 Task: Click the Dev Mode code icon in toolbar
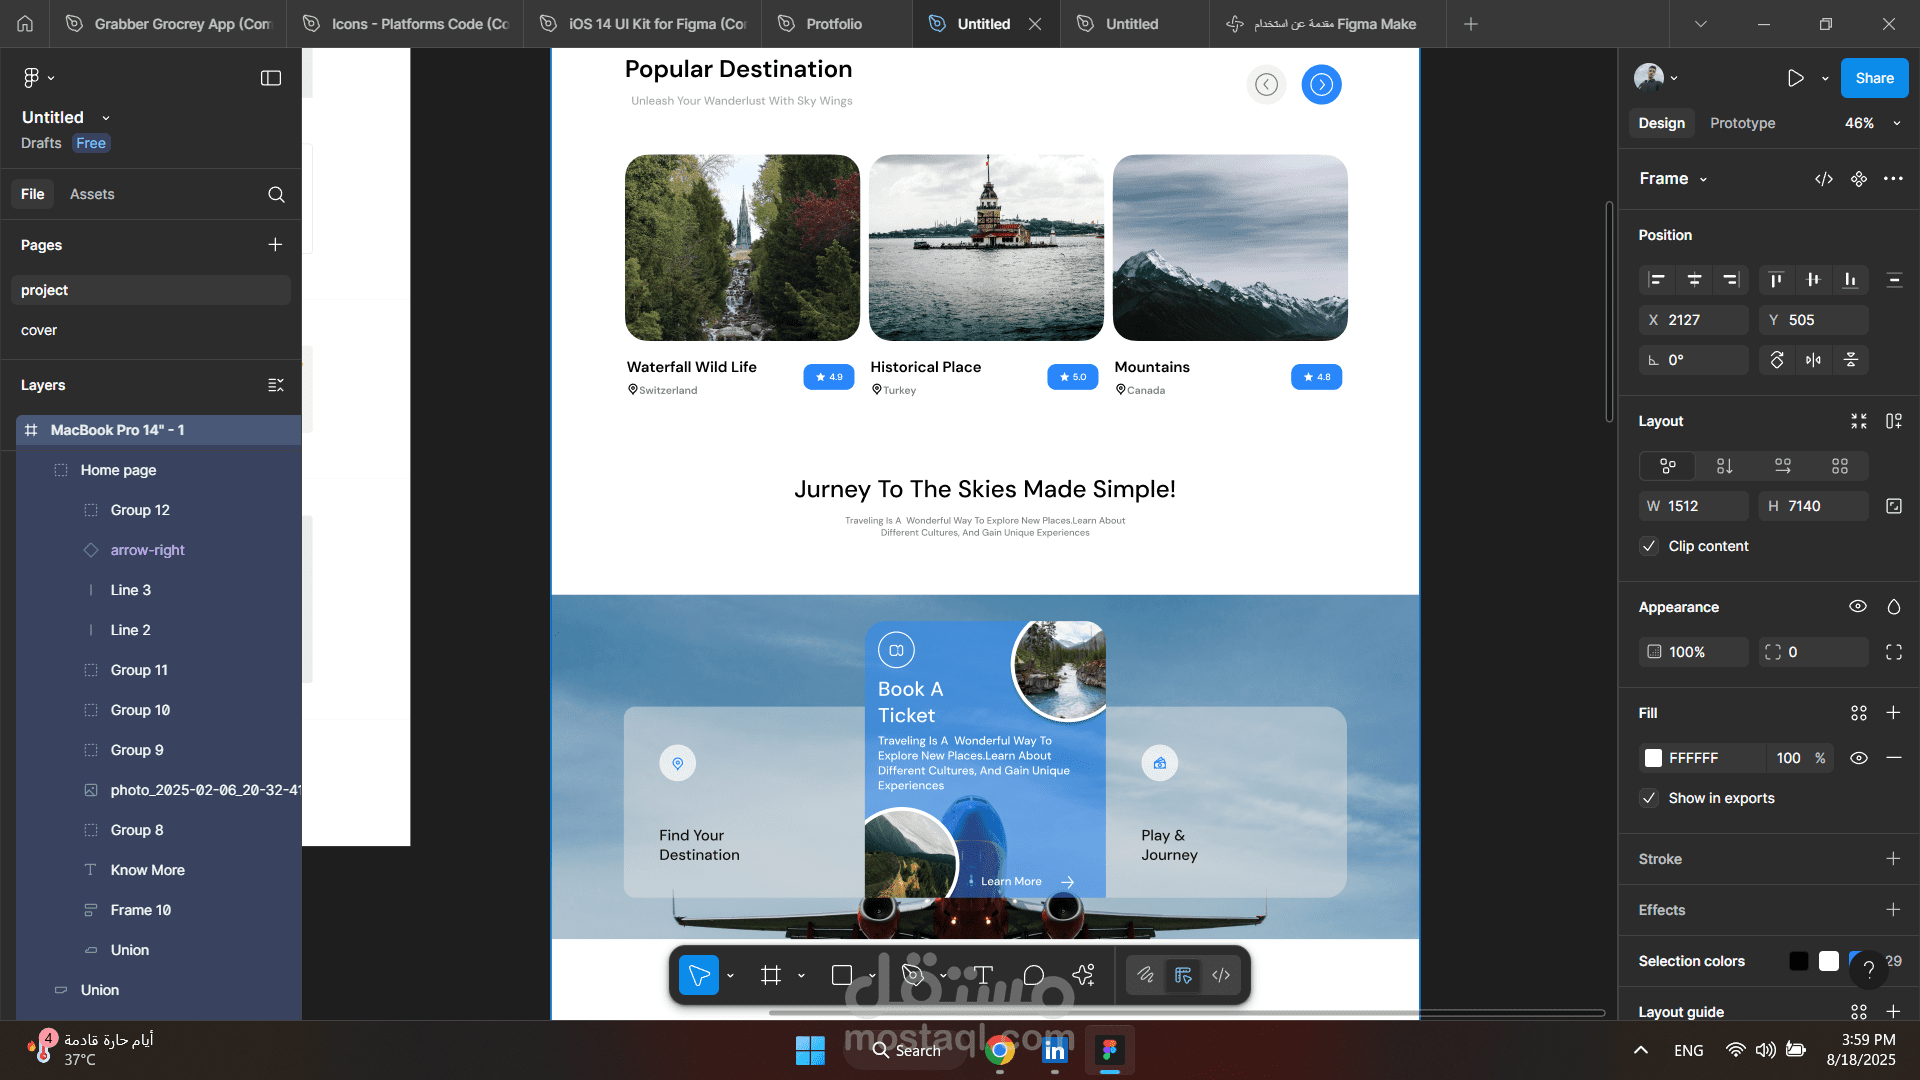point(1221,975)
